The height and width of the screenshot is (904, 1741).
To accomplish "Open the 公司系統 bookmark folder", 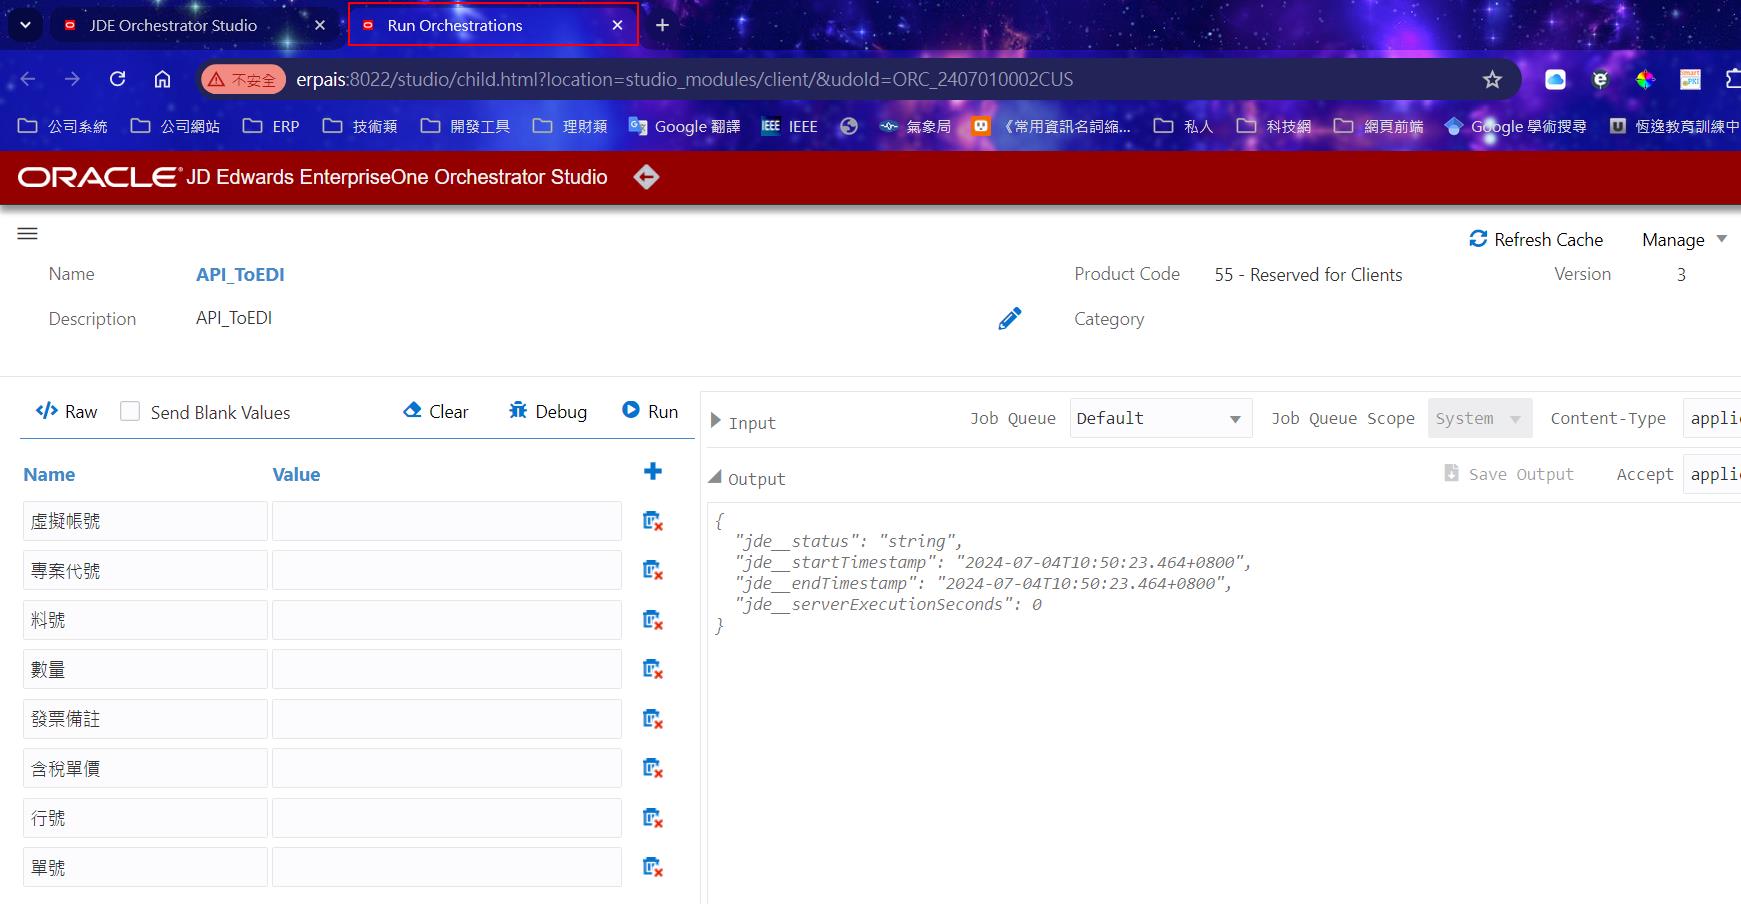I will click(63, 126).
